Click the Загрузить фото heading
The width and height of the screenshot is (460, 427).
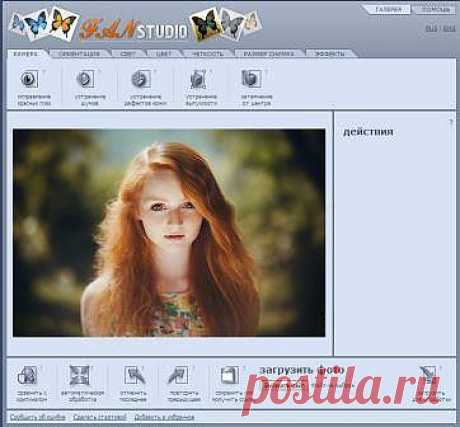(x=301, y=370)
